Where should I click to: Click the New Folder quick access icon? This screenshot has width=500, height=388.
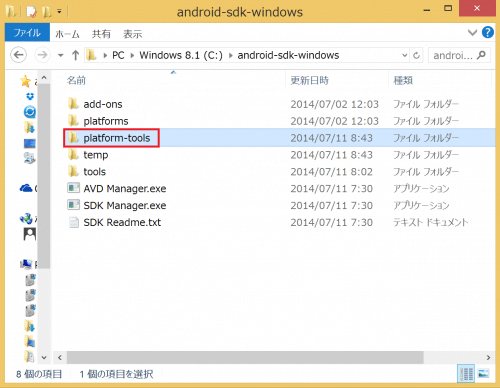[47, 12]
